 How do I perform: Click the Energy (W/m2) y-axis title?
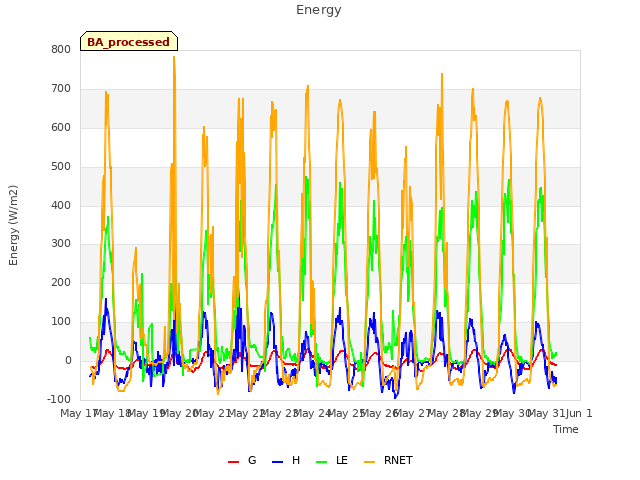click(13, 225)
